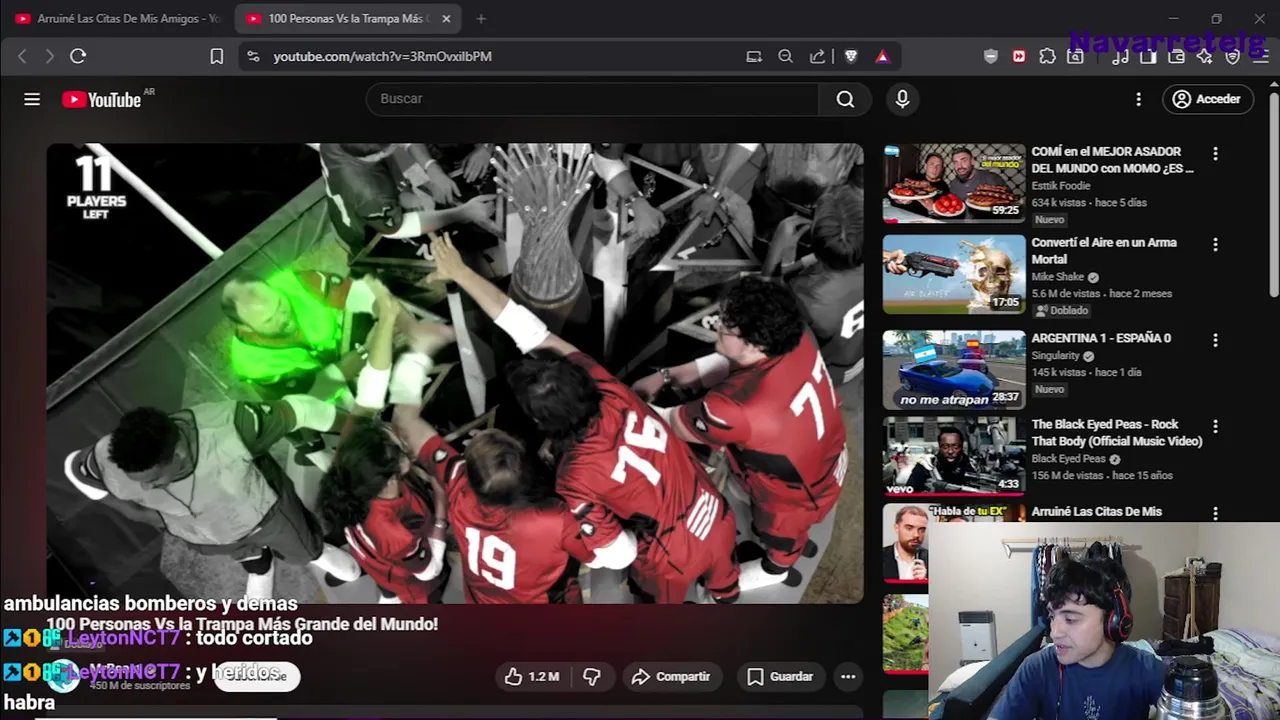Click the main video player
1280x720 pixels.
click(455, 373)
